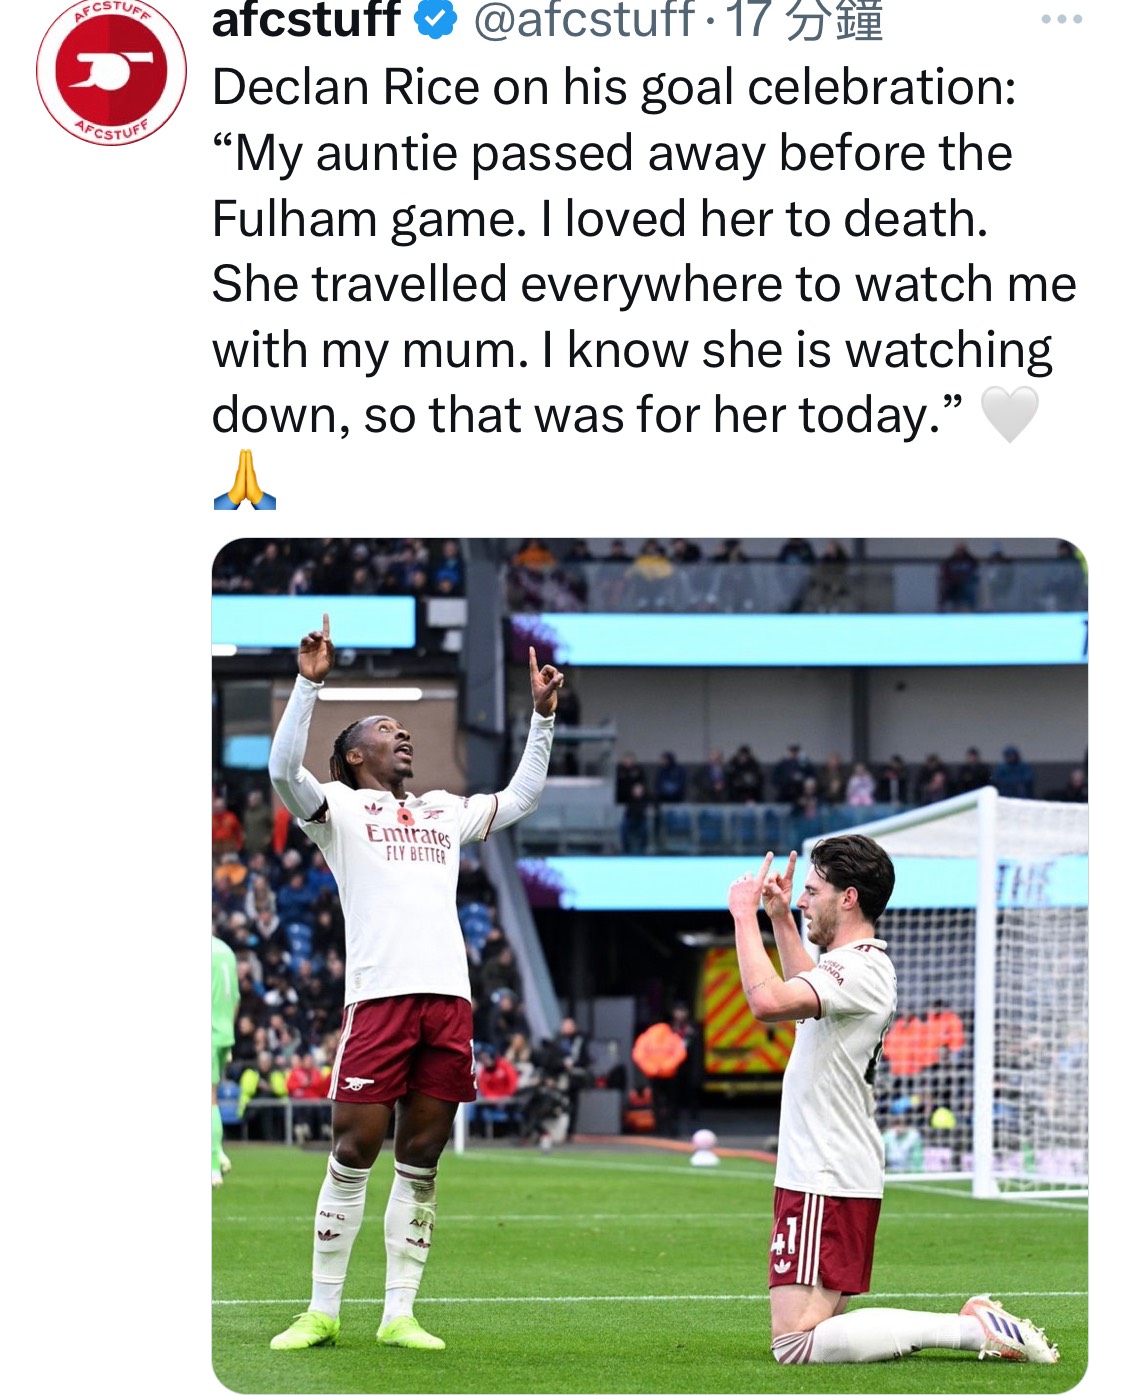Click the praying hands emoji
The width and height of the screenshot is (1125, 1396).
pos(244,481)
